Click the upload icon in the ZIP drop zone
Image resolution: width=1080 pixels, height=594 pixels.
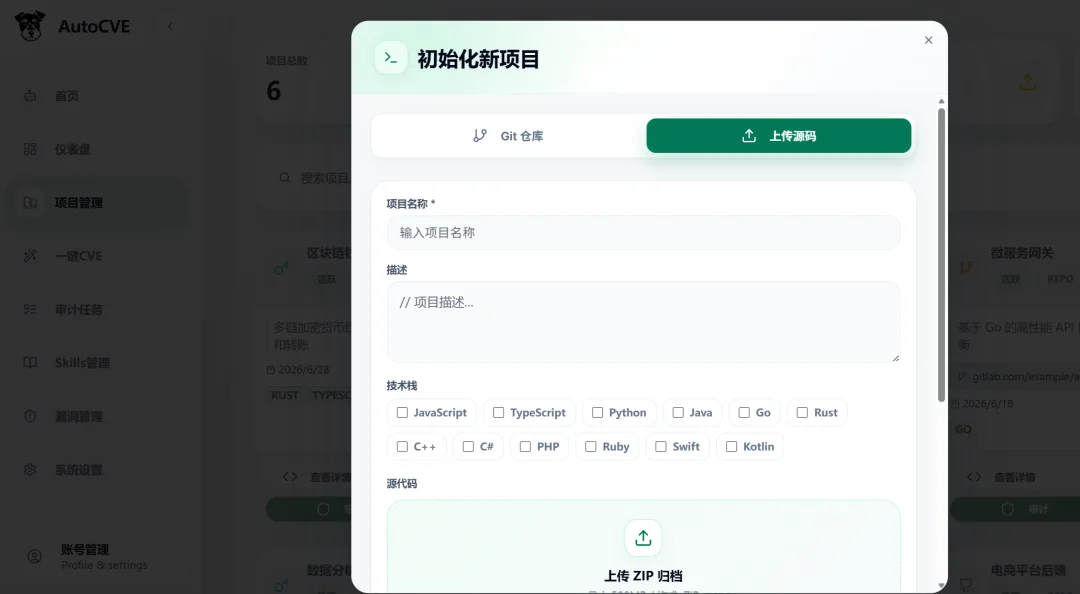tap(643, 537)
